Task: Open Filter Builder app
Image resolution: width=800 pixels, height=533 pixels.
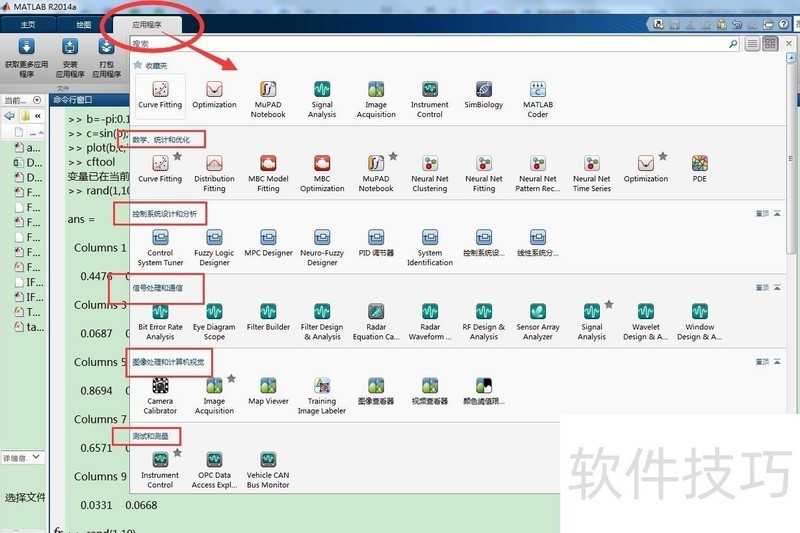Action: (x=268, y=317)
